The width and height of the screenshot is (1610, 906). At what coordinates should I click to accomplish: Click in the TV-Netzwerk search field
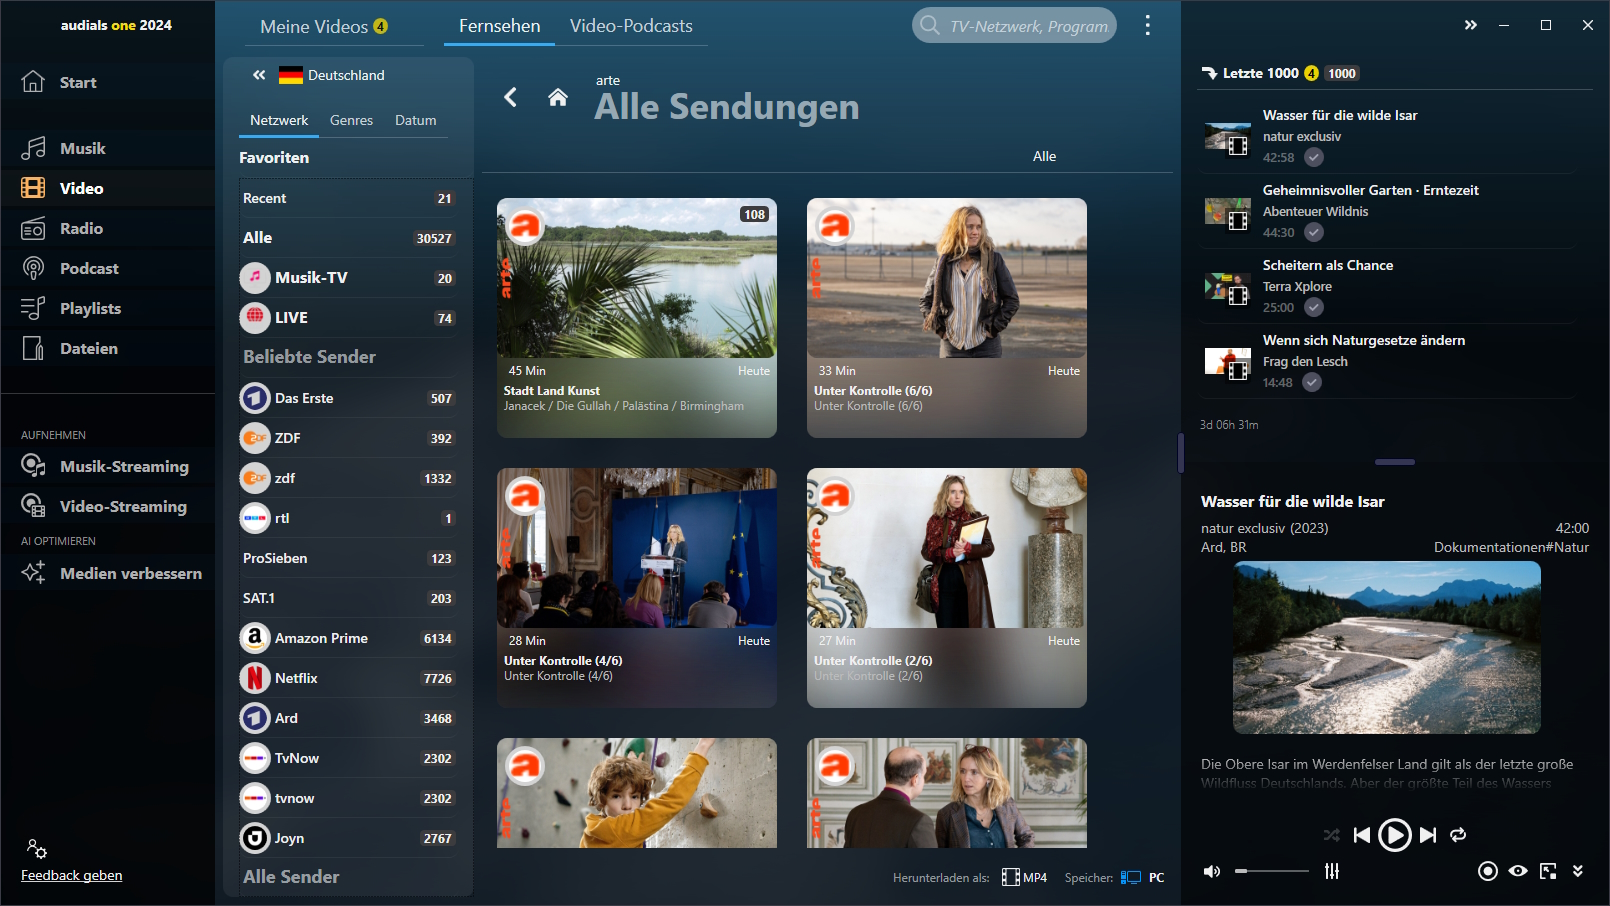click(1014, 26)
